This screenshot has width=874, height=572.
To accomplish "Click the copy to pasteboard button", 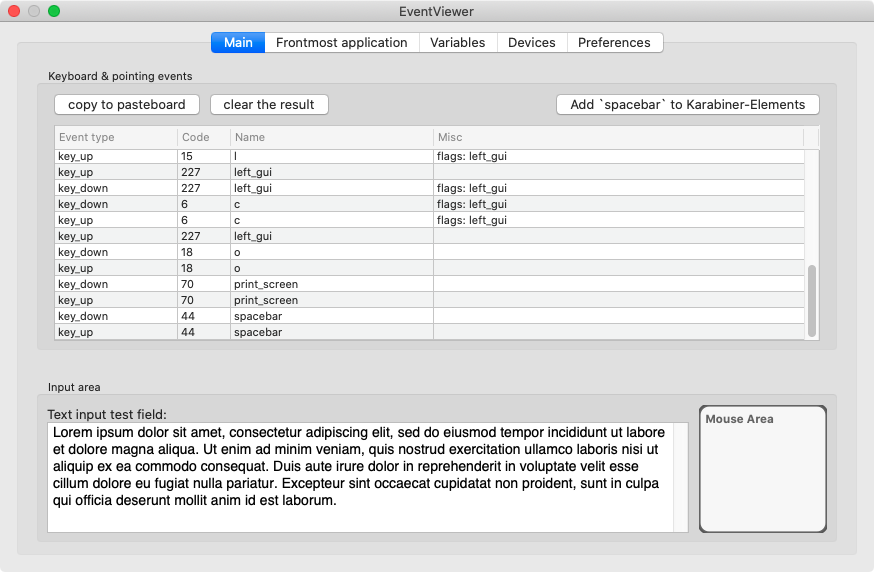I will (x=127, y=105).
